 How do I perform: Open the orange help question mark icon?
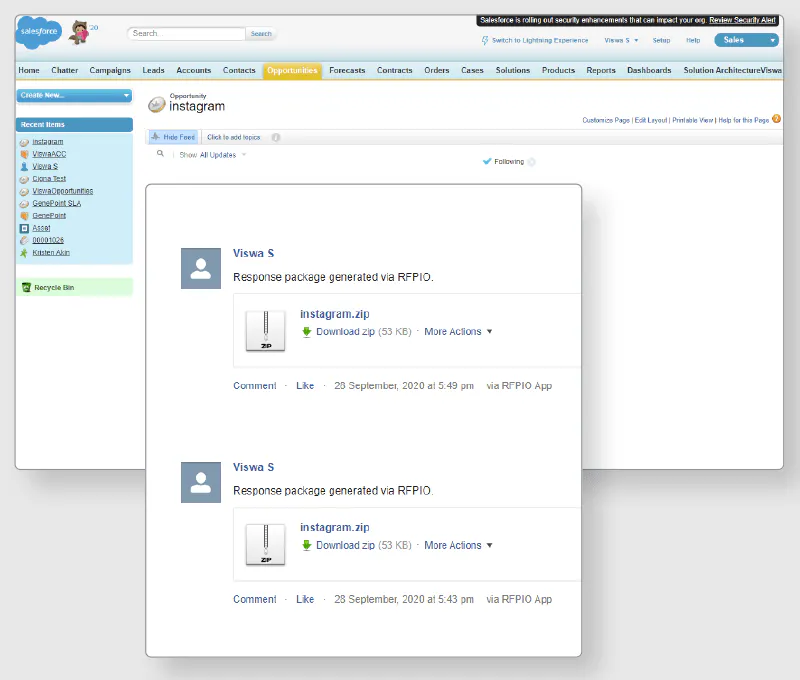(776, 119)
